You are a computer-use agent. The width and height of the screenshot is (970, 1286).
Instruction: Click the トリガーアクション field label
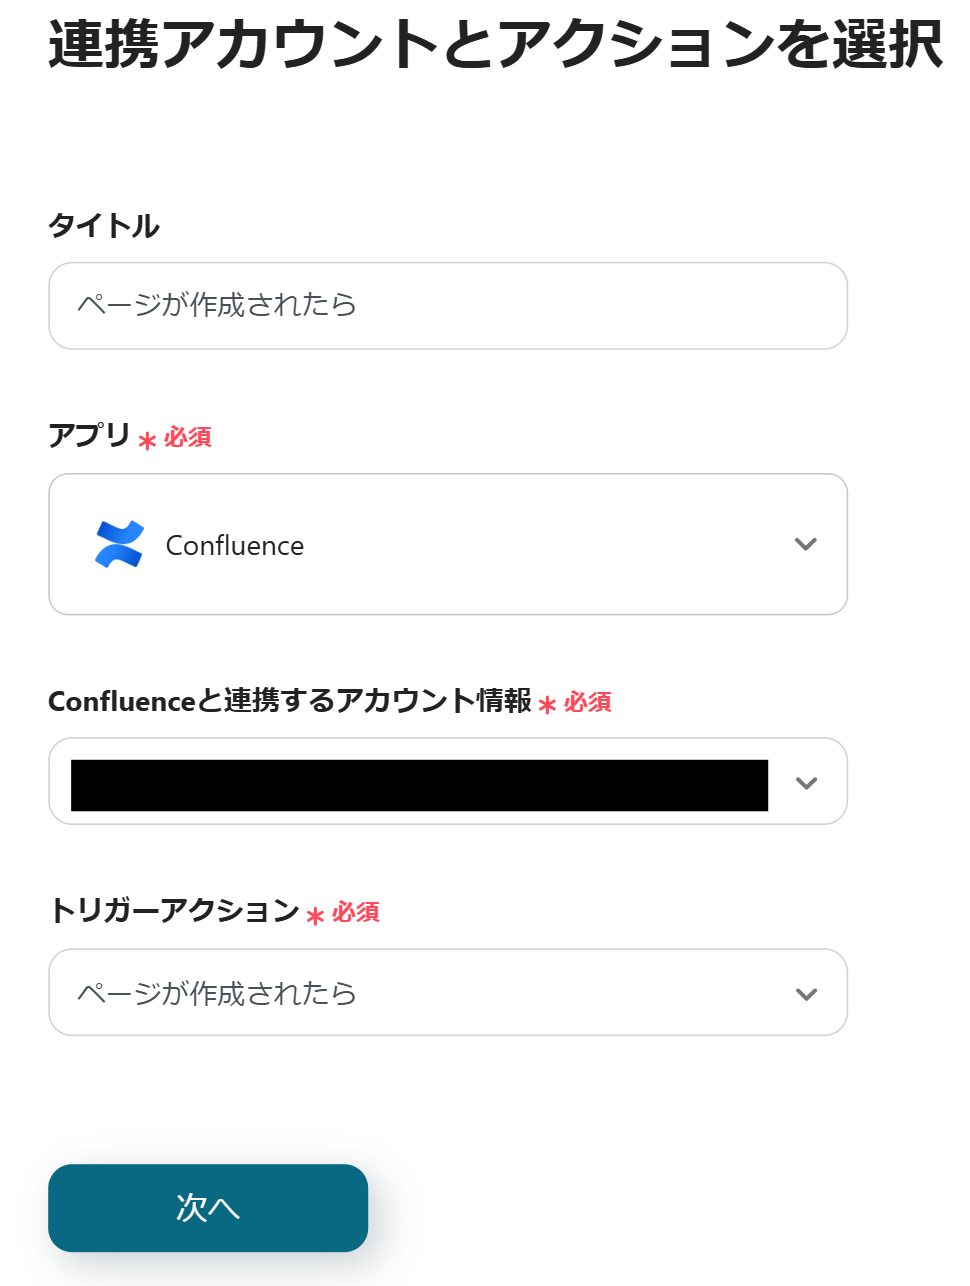[x=174, y=910]
